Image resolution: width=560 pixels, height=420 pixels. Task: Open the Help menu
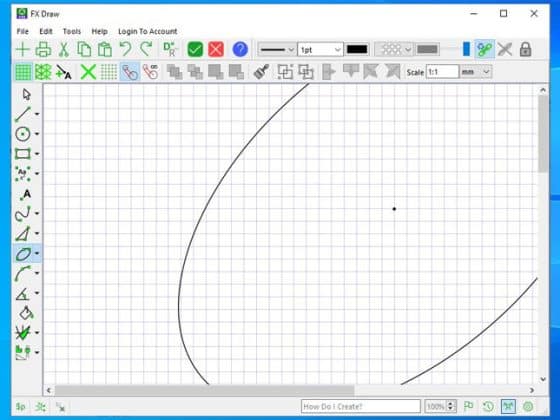click(x=100, y=31)
